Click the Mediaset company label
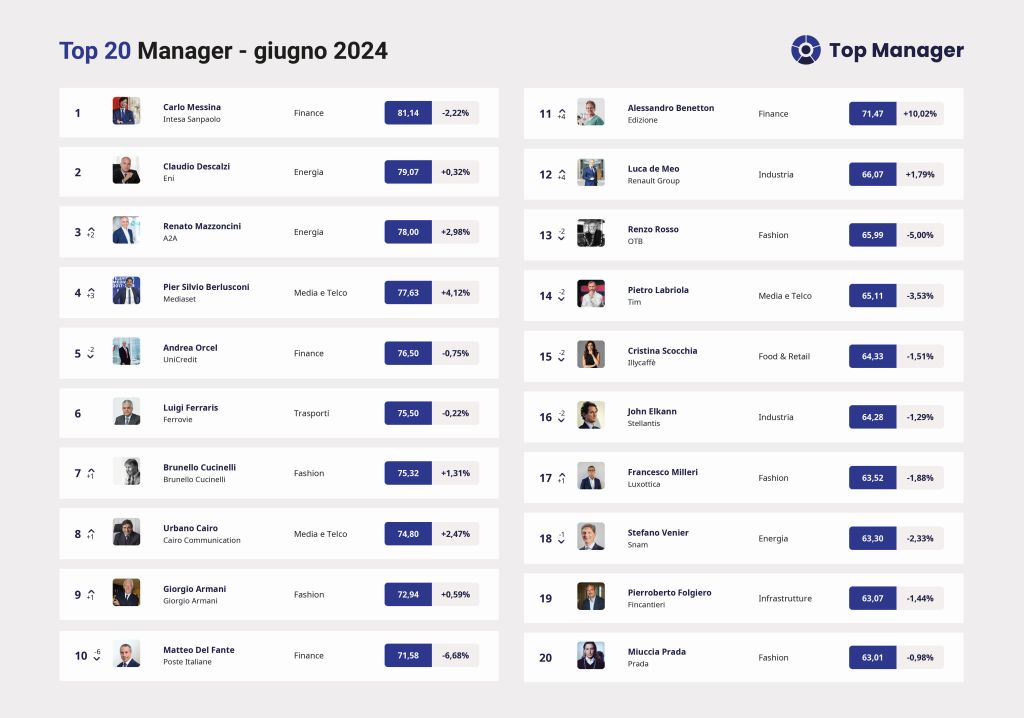 click(179, 299)
